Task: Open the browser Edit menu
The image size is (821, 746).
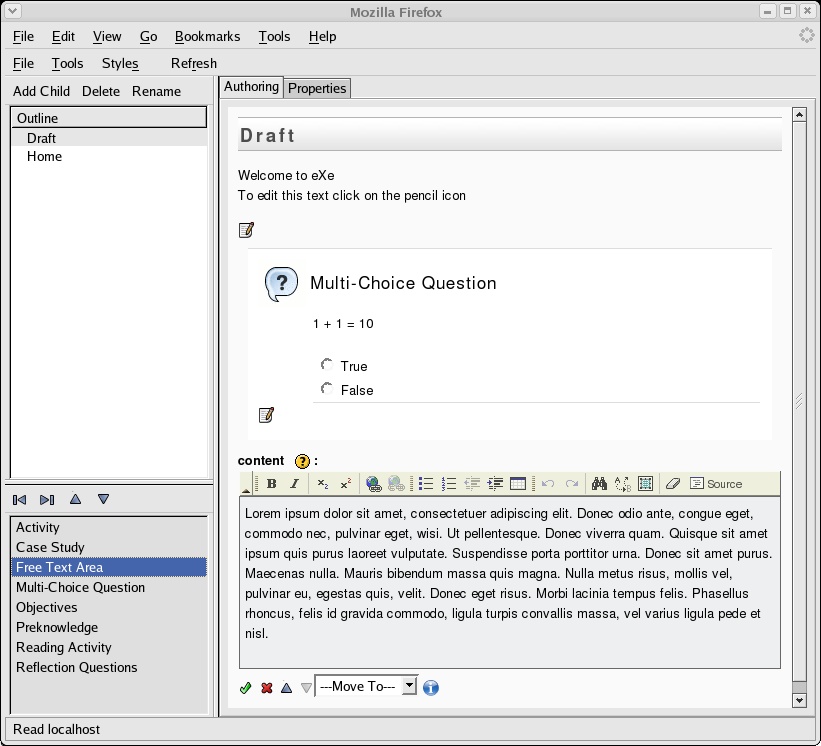Action: (63, 37)
